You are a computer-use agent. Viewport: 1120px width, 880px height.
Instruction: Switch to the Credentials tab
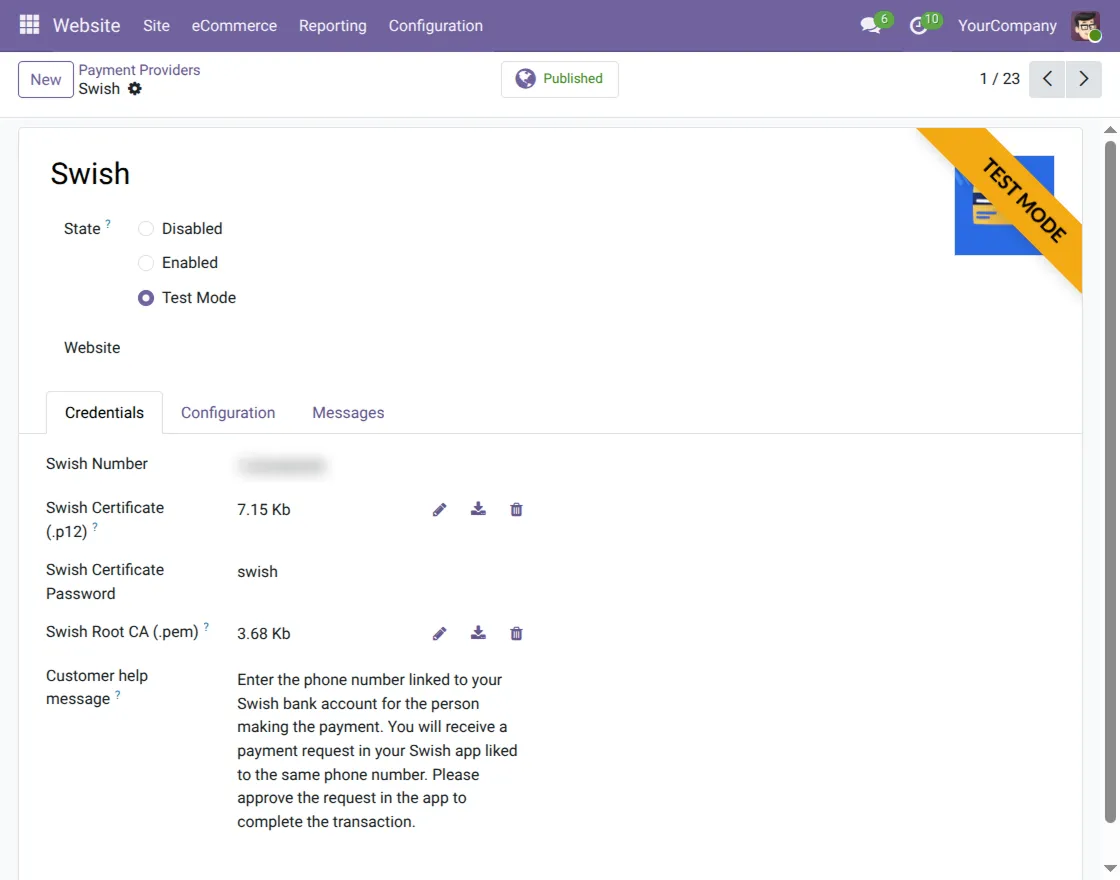(104, 413)
